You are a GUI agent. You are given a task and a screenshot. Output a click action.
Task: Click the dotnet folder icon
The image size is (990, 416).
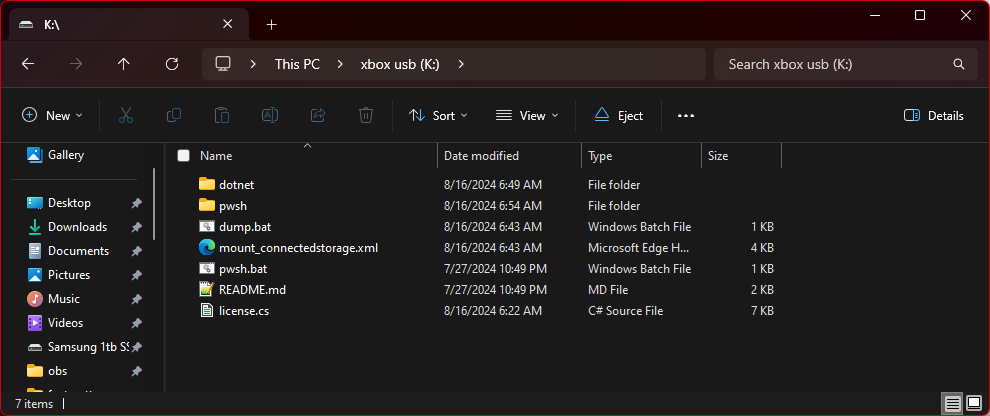click(206, 184)
